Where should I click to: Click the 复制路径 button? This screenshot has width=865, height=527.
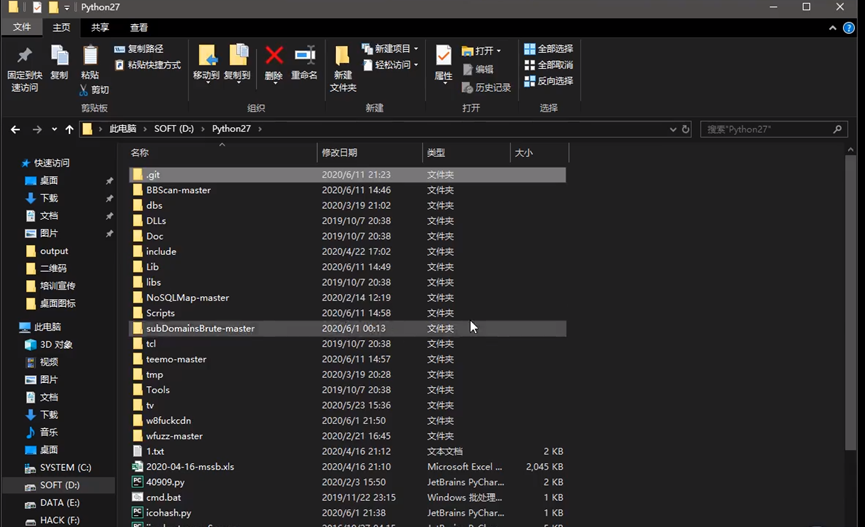click(x=139, y=48)
